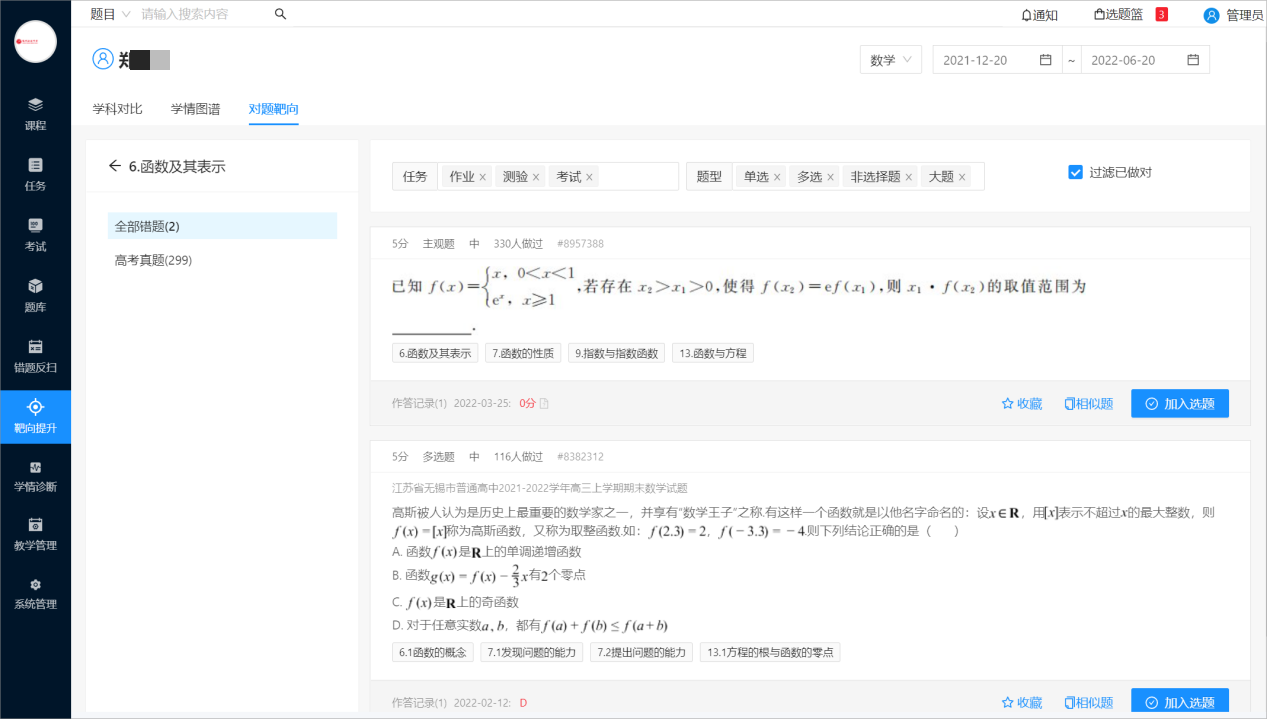Remove the 大题 question type tag
This screenshot has height=719, width=1267.
coord(962,177)
